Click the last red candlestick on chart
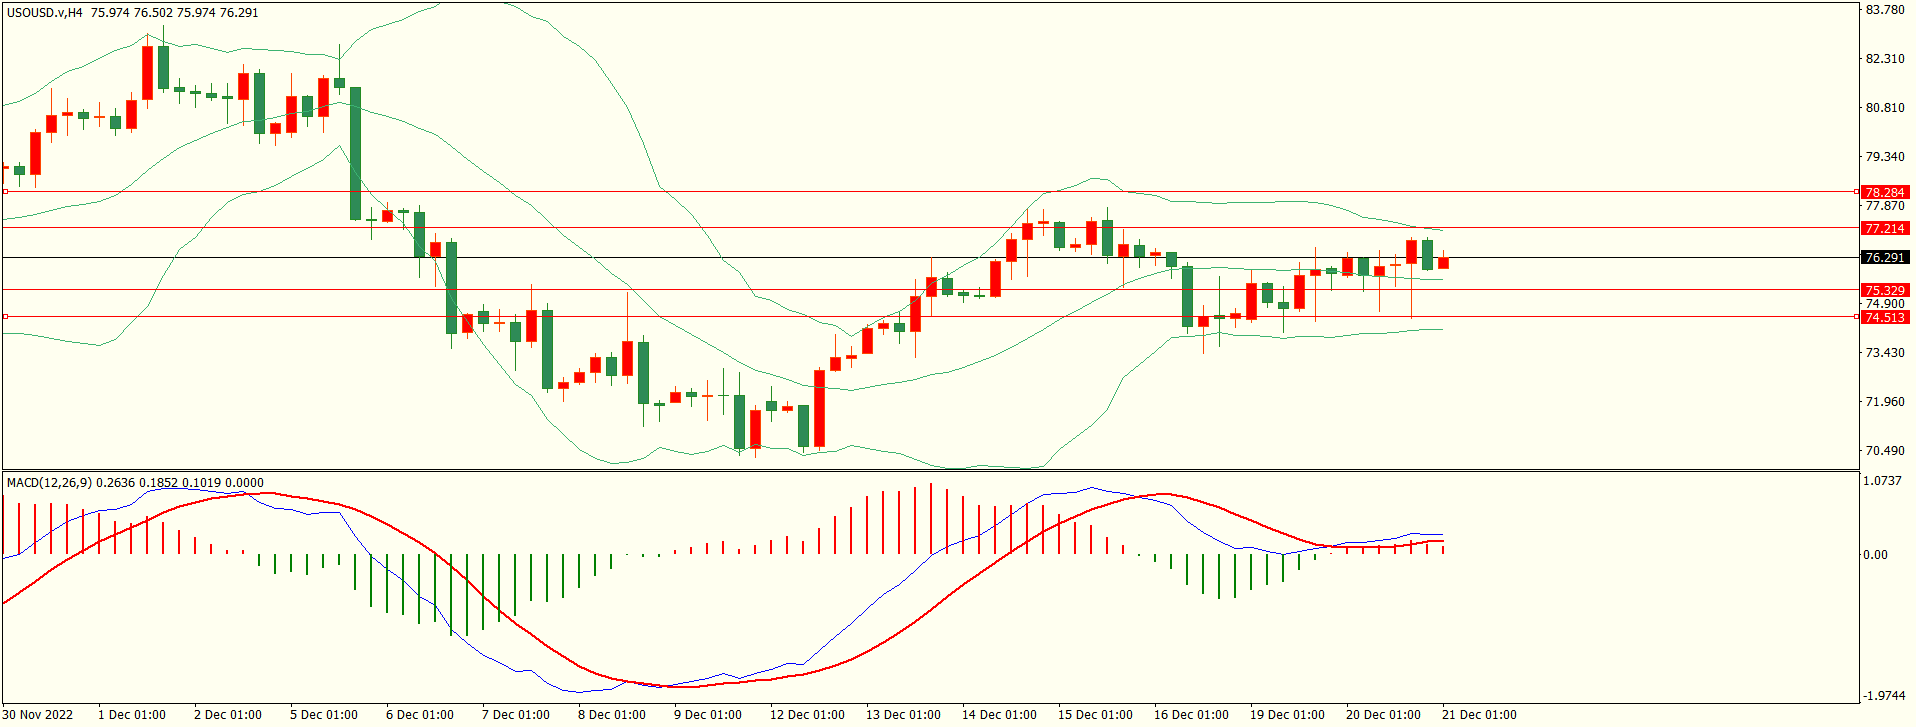The image size is (1916, 727). 1443,263
